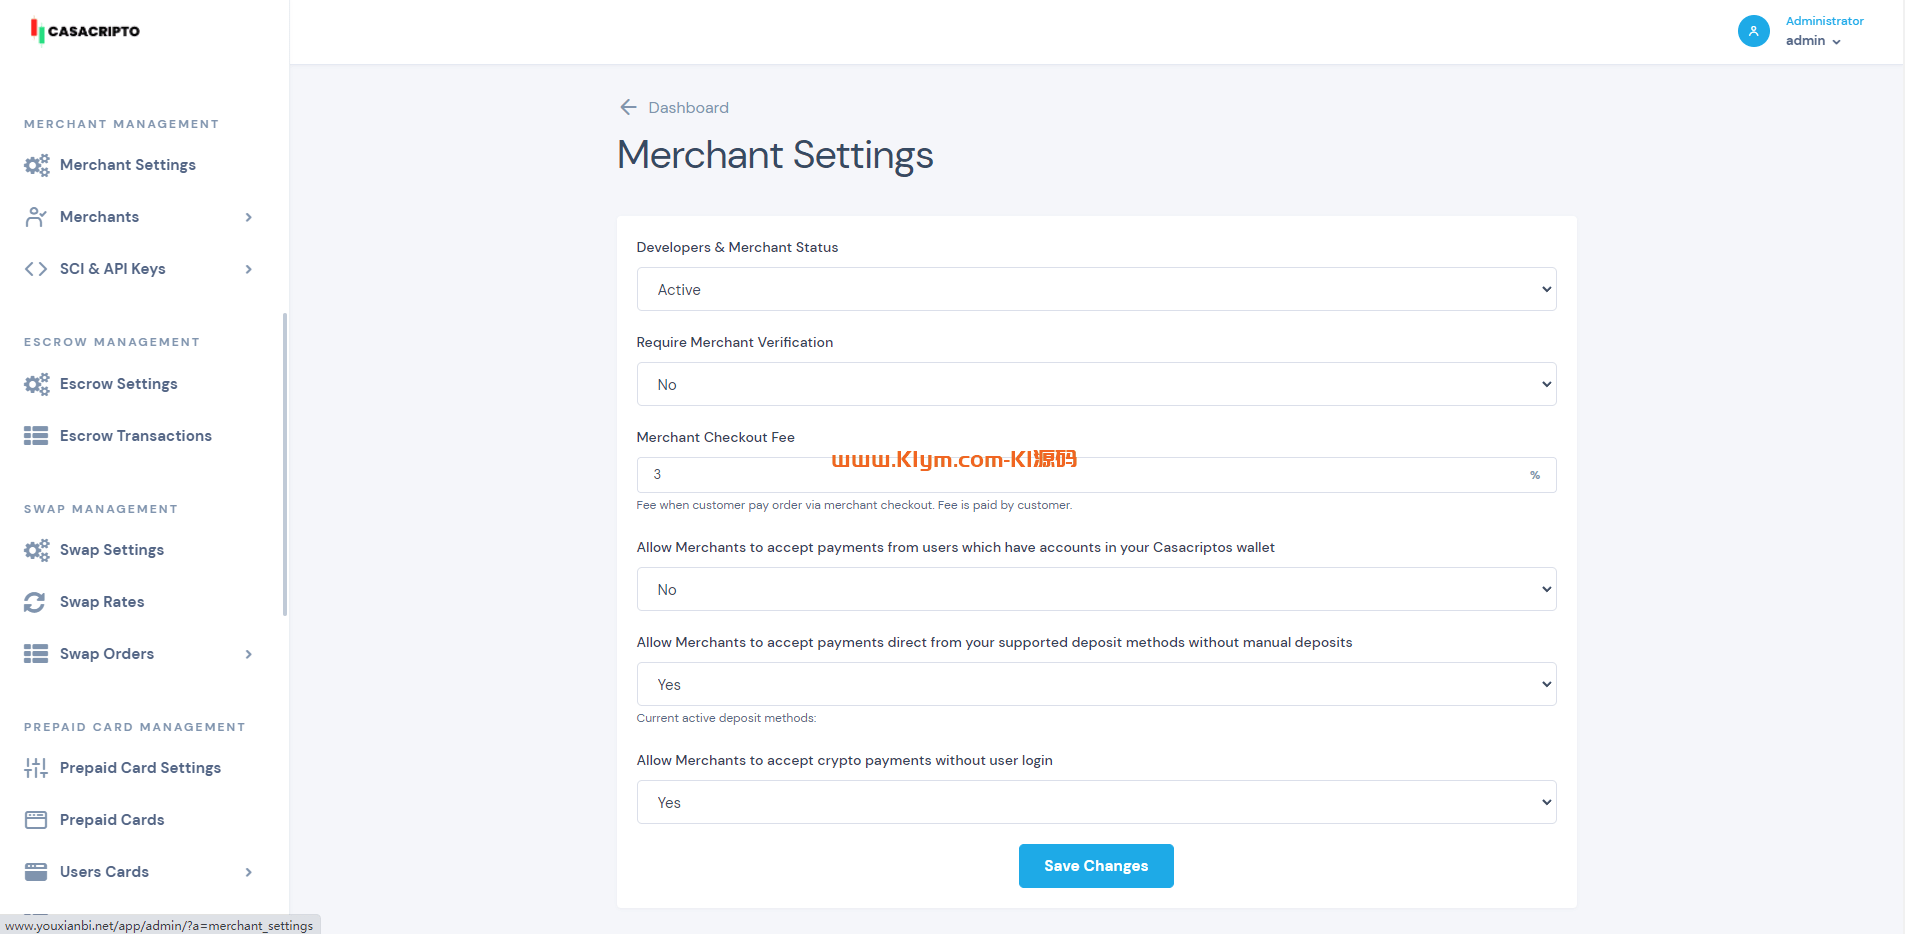
Task: Open Escrow Settings in the sidebar
Action: (x=118, y=384)
